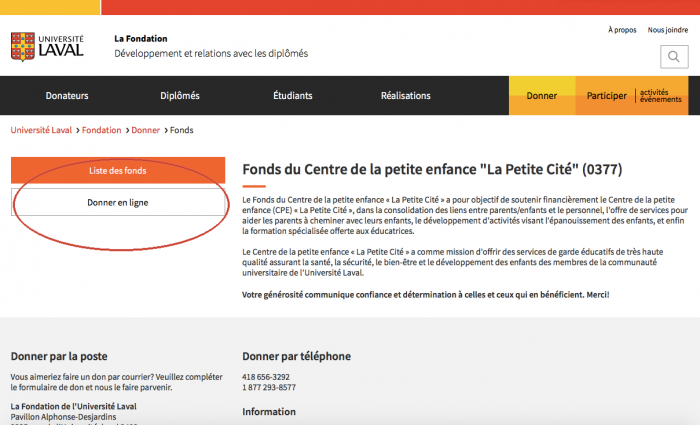Click La Fondation header title
This screenshot has width=700, height=425.
141,38
